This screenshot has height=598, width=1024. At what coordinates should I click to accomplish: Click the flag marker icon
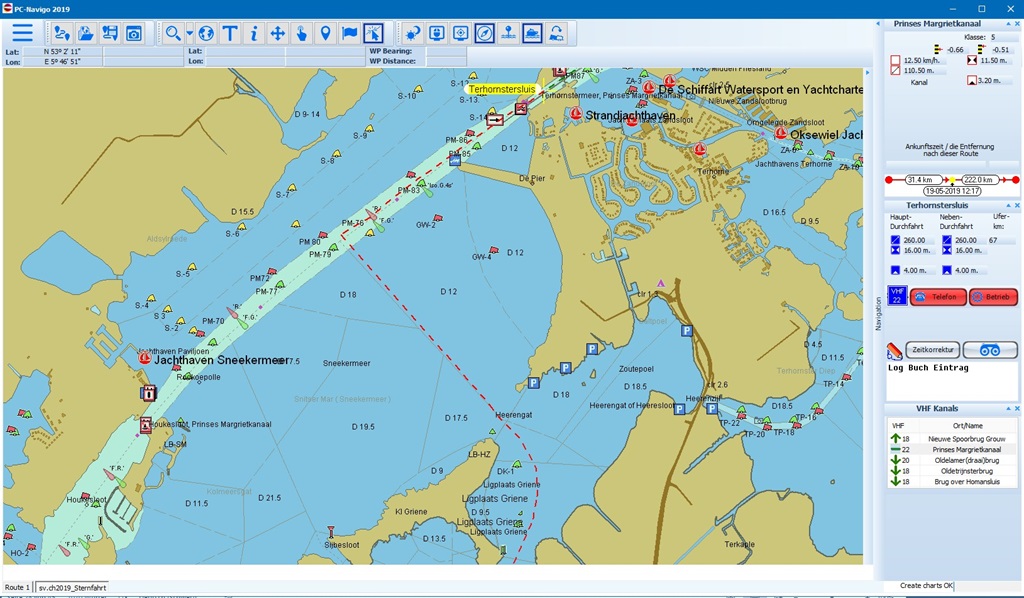click(350, 33)
